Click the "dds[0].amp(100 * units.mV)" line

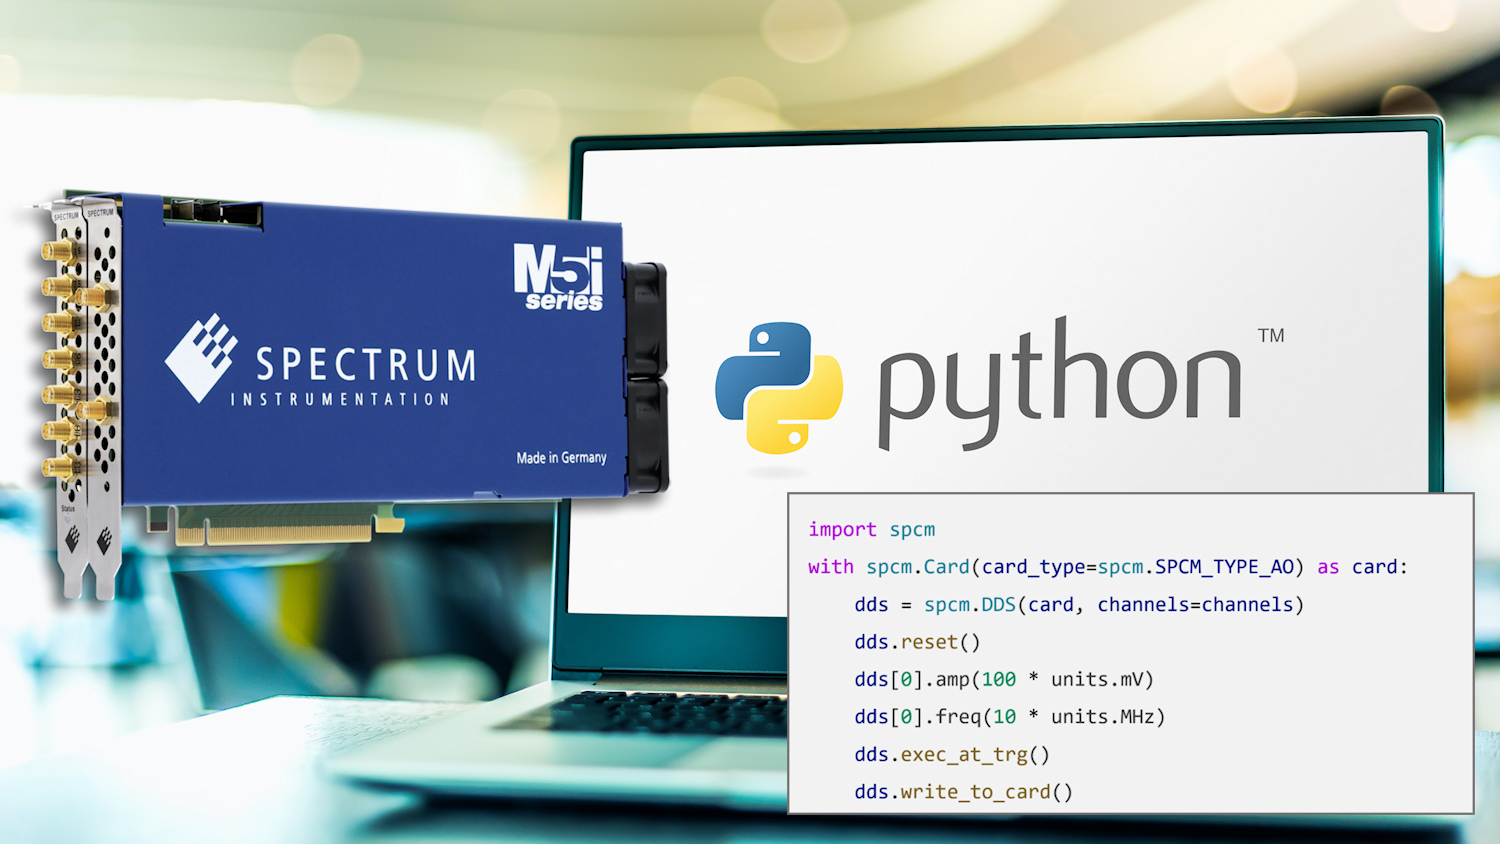[1004, 679]
